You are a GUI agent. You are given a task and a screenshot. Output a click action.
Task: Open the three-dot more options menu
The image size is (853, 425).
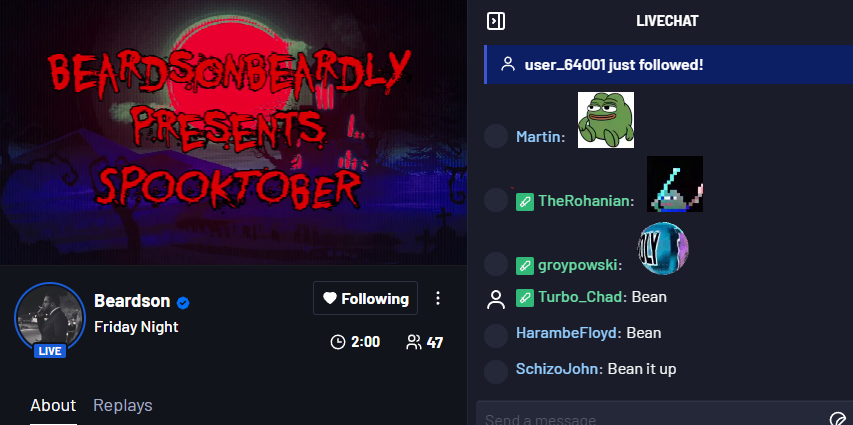438,298
